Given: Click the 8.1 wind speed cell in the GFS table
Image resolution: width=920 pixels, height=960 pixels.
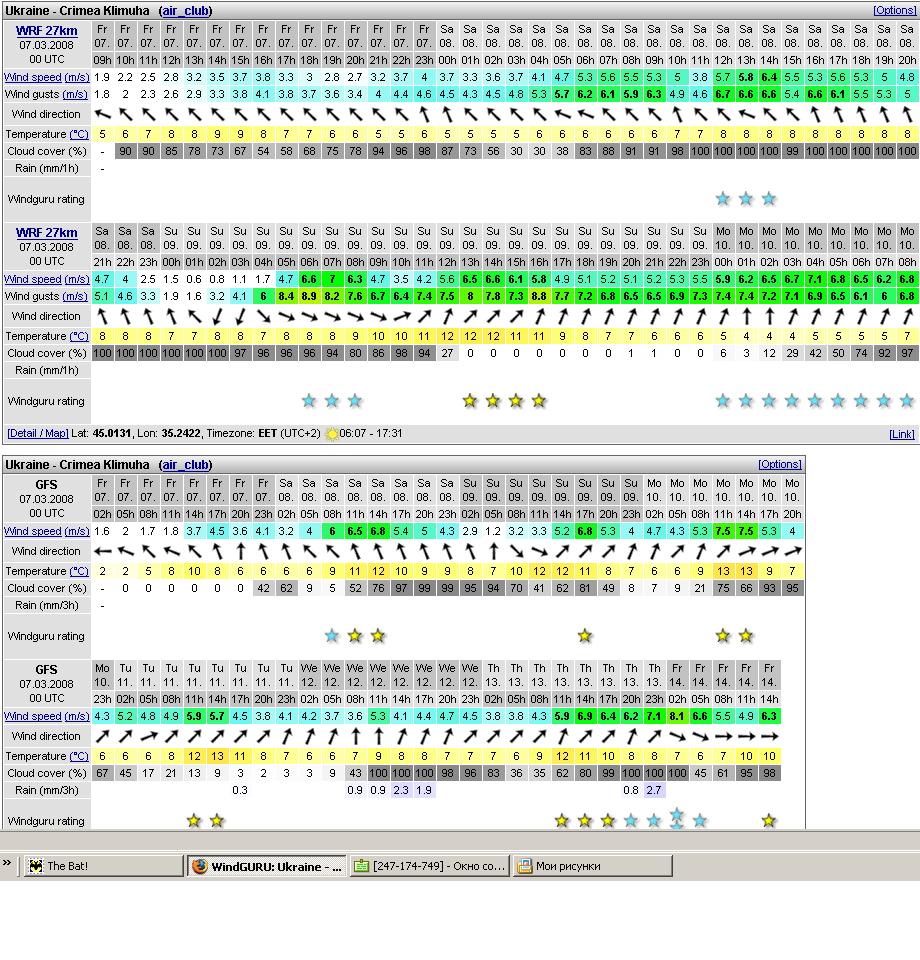Looking at the screenshot, I should 677,716.
